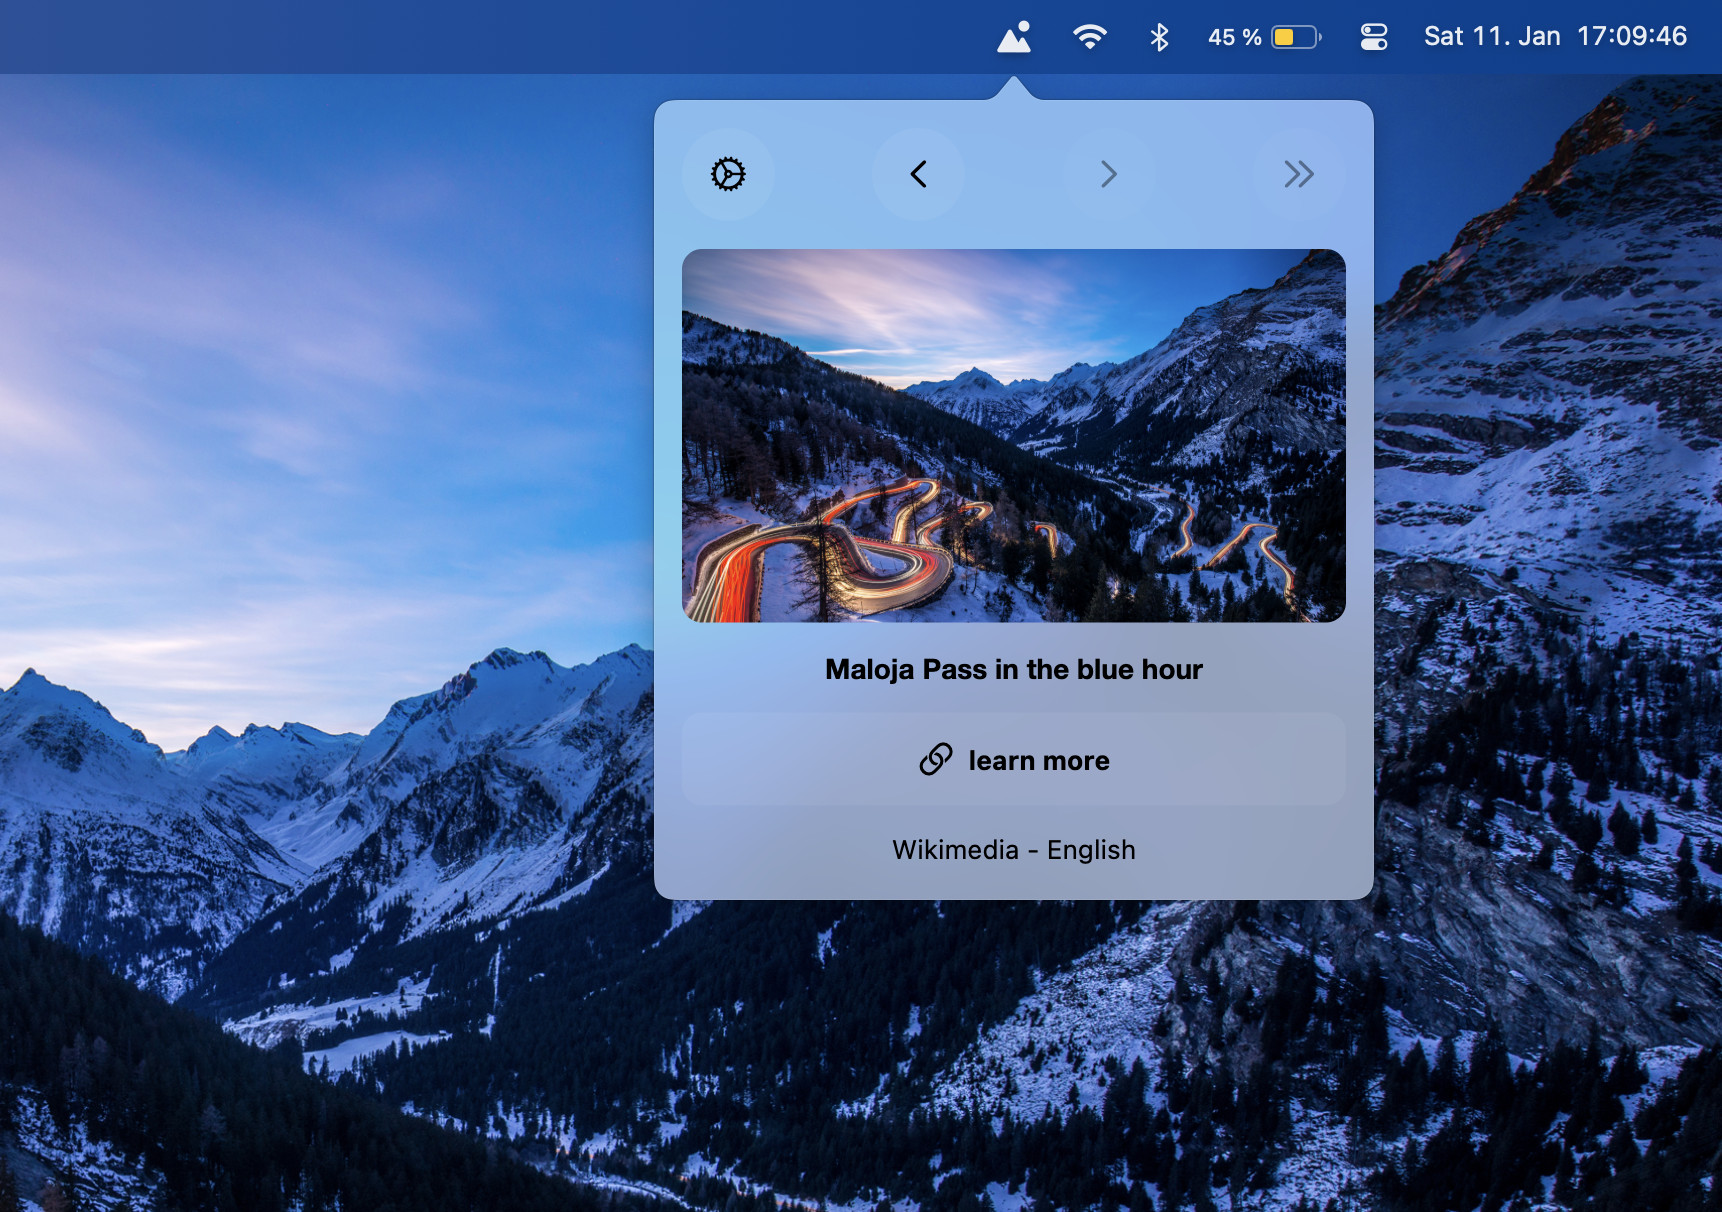Image resolution: width=1722 pixels, height=1212 pixels.
Task: Click the Maloja Pass picture thumbnail
Action: click(1014, 436)
